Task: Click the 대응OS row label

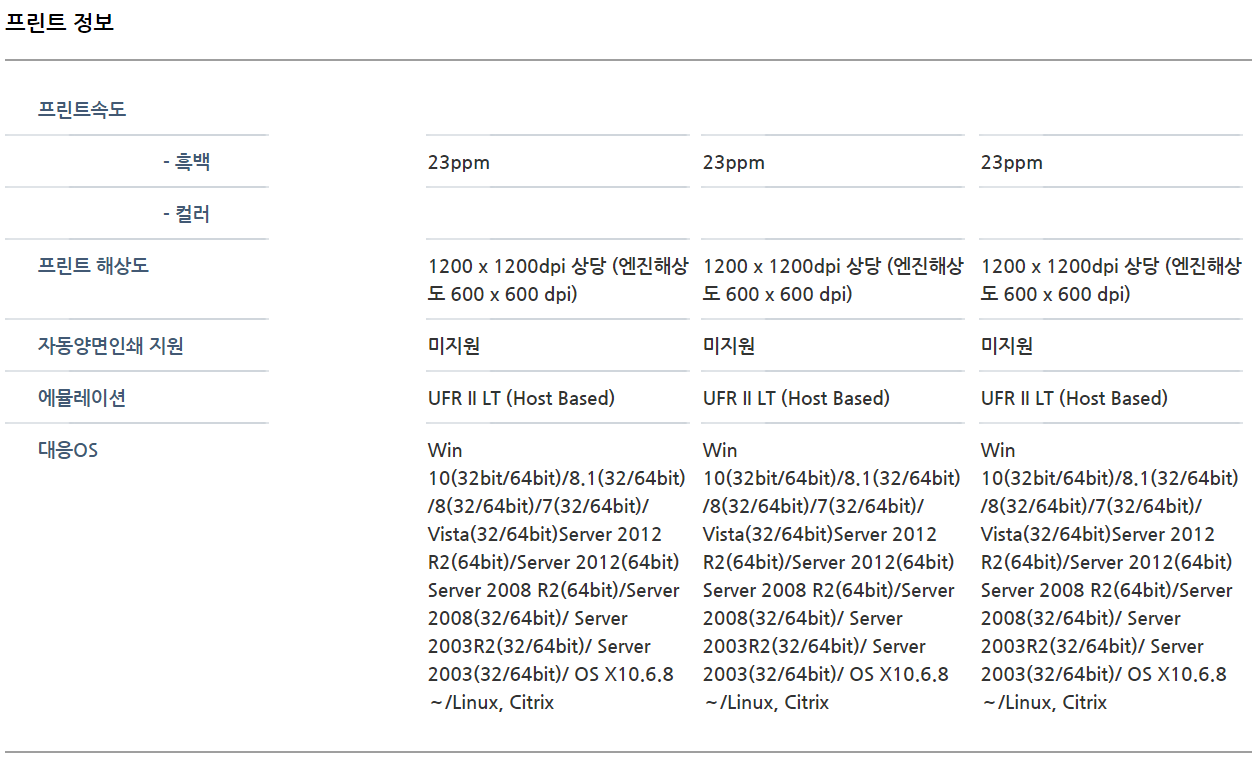Action: click(68, 450)
